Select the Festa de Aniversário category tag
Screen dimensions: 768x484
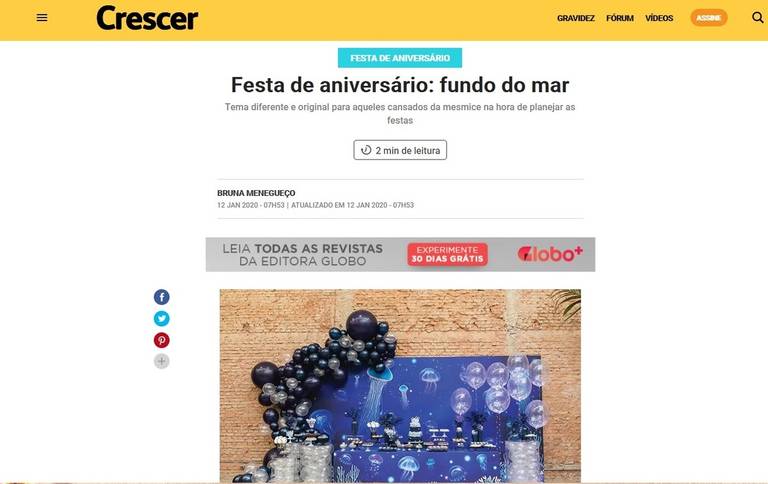[x=400, y=58]
